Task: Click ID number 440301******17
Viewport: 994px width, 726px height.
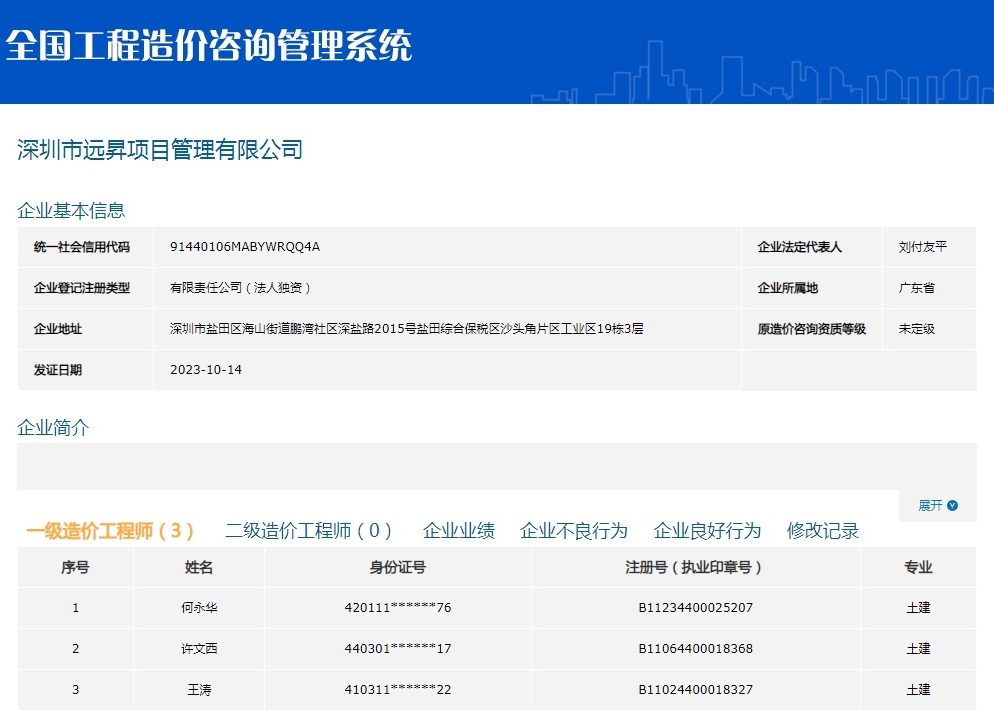Action: coord(397,649)
